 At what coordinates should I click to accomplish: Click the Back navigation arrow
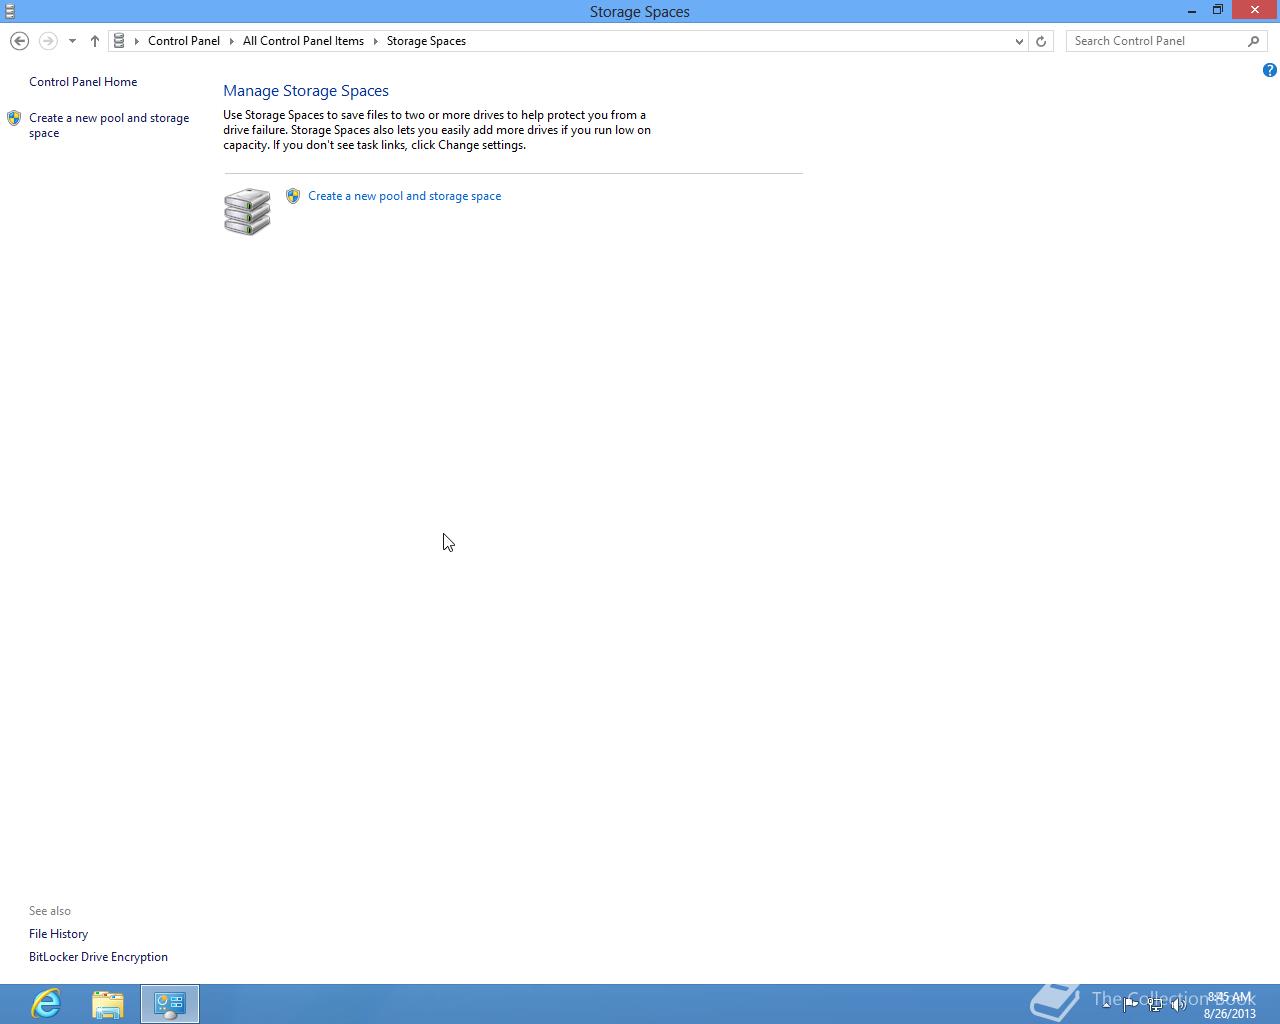pos(19,41)
